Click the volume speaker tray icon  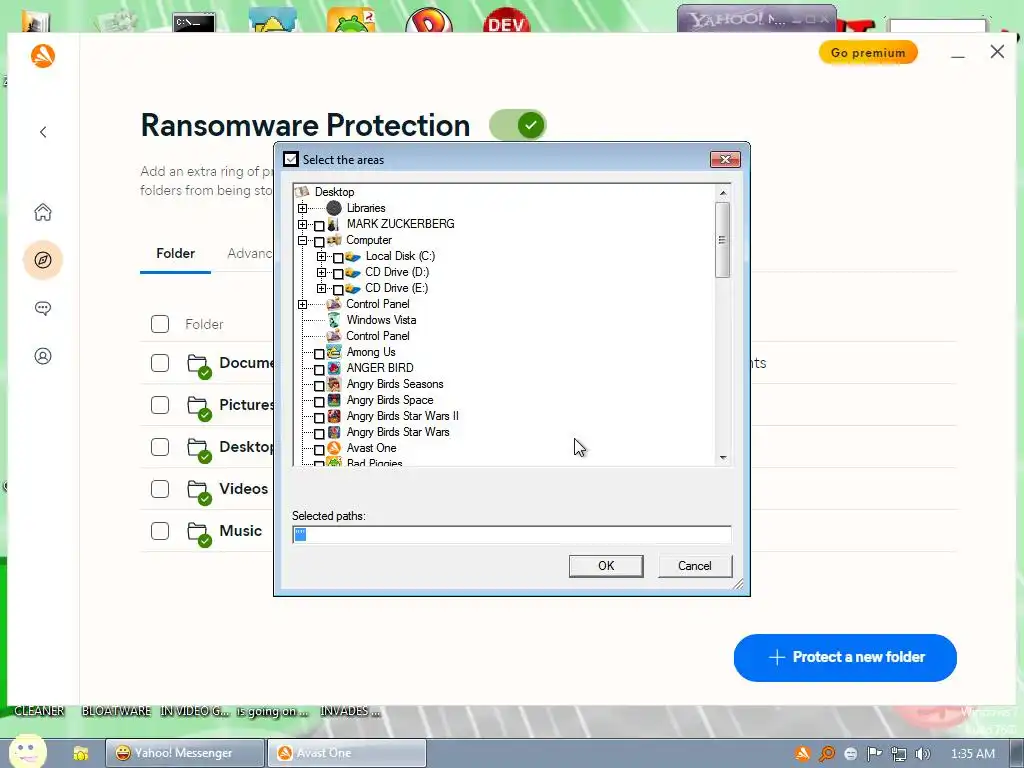pos(923,754)
